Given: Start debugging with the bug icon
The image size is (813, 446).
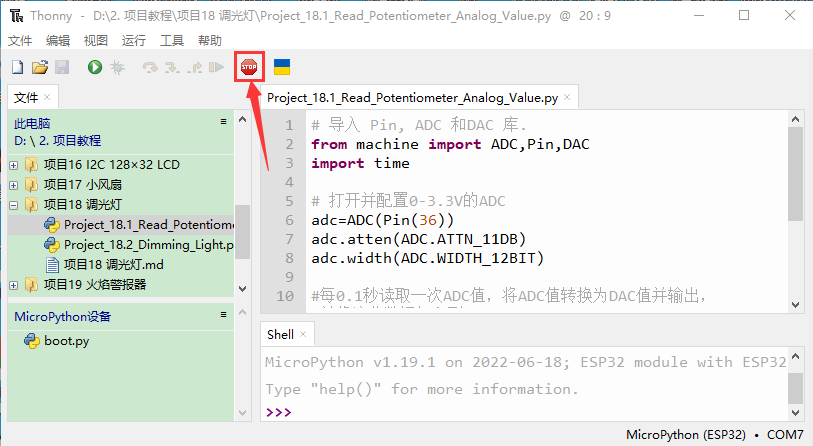Looking at the screenshot, I should pos(117,67).
